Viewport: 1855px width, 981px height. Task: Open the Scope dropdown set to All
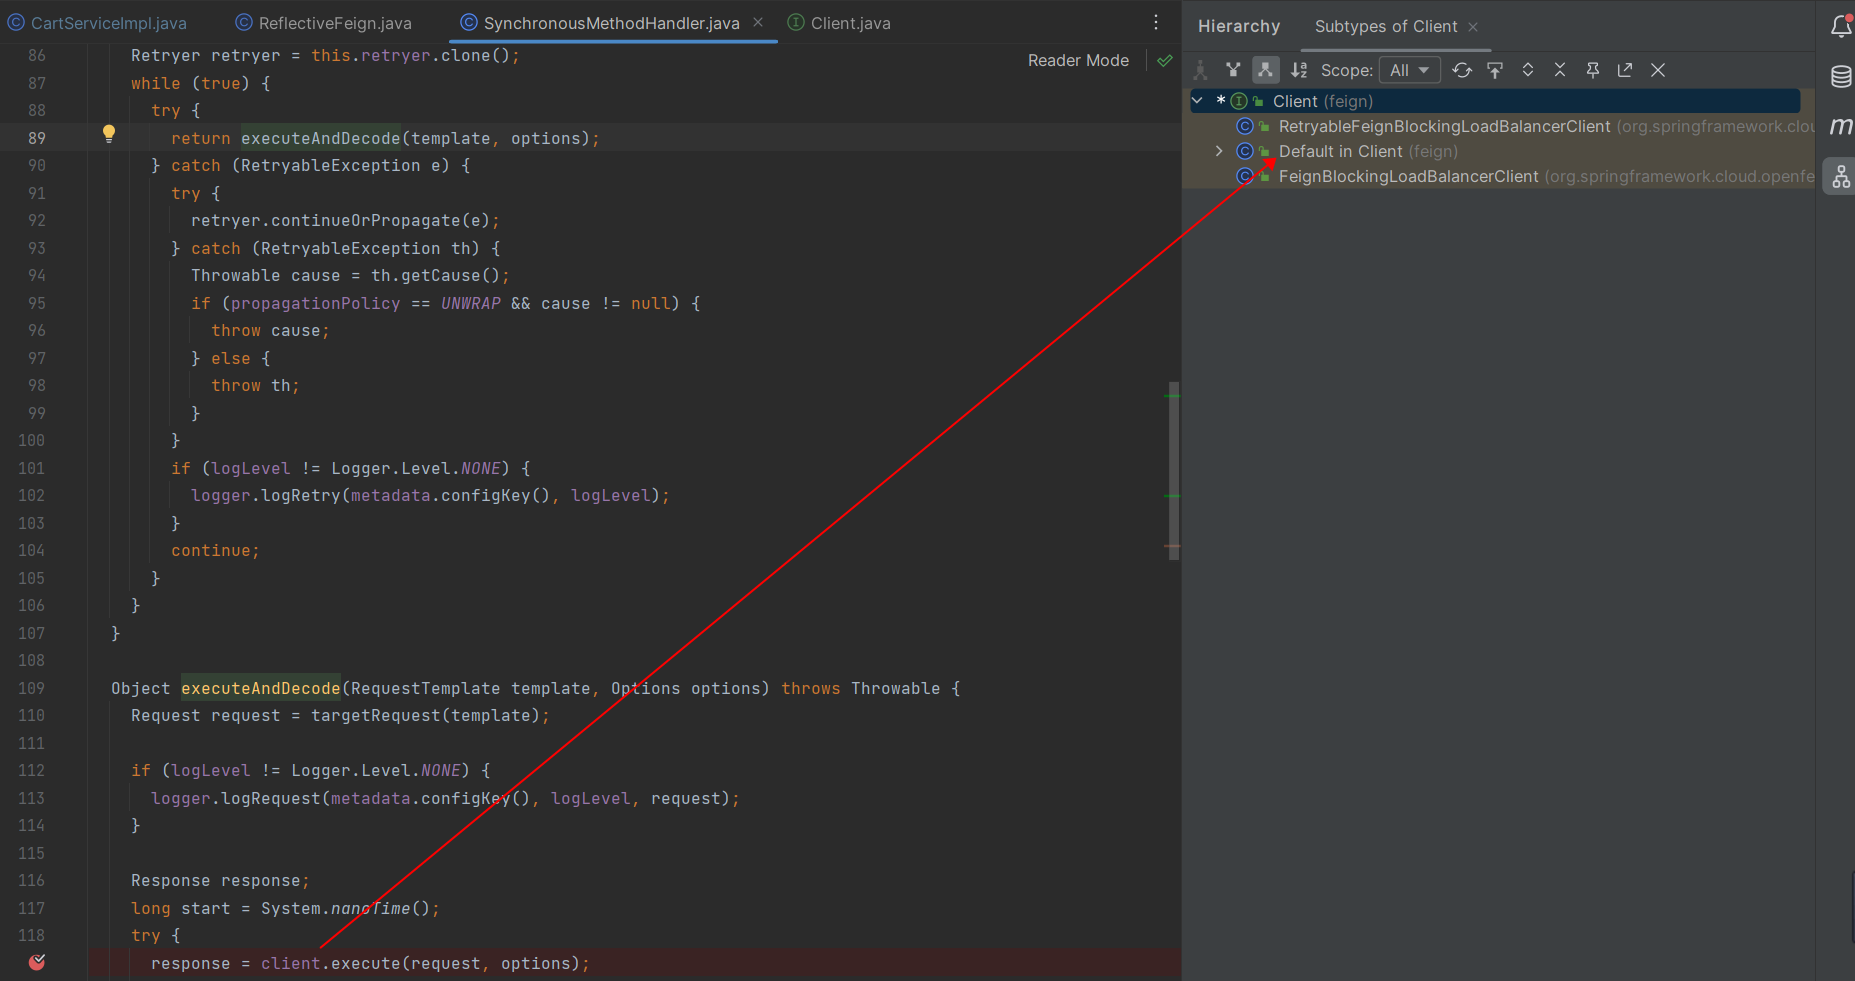(x=1409, y=70)
